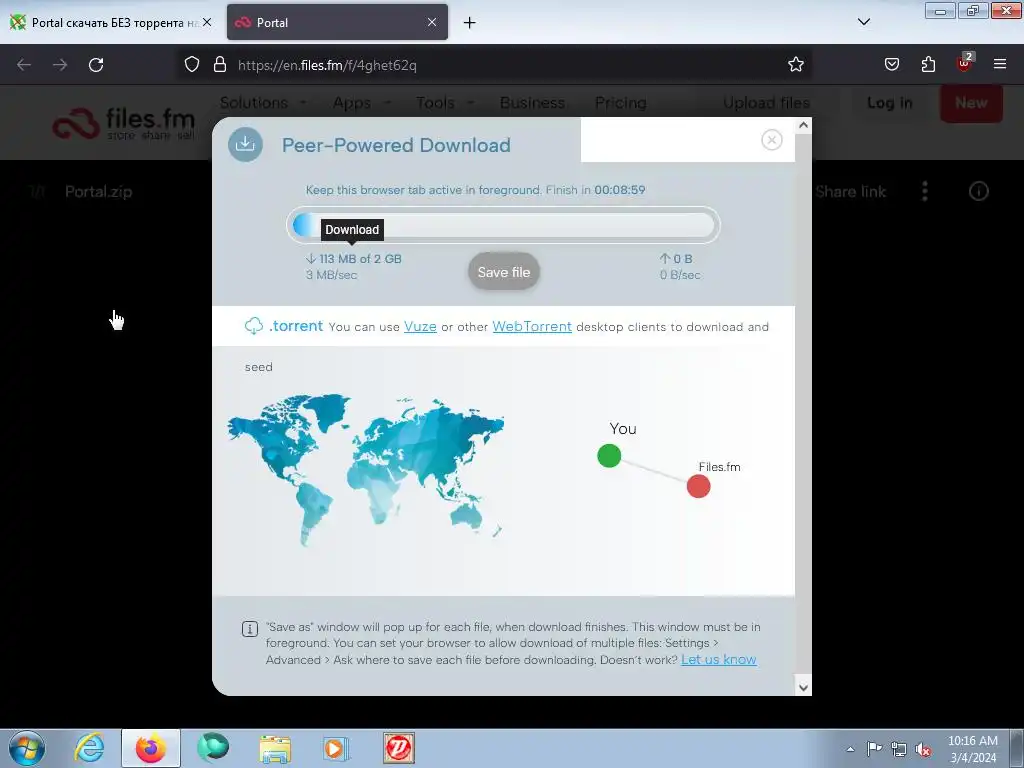Click the muted volume tray icon

coord(923,749)
